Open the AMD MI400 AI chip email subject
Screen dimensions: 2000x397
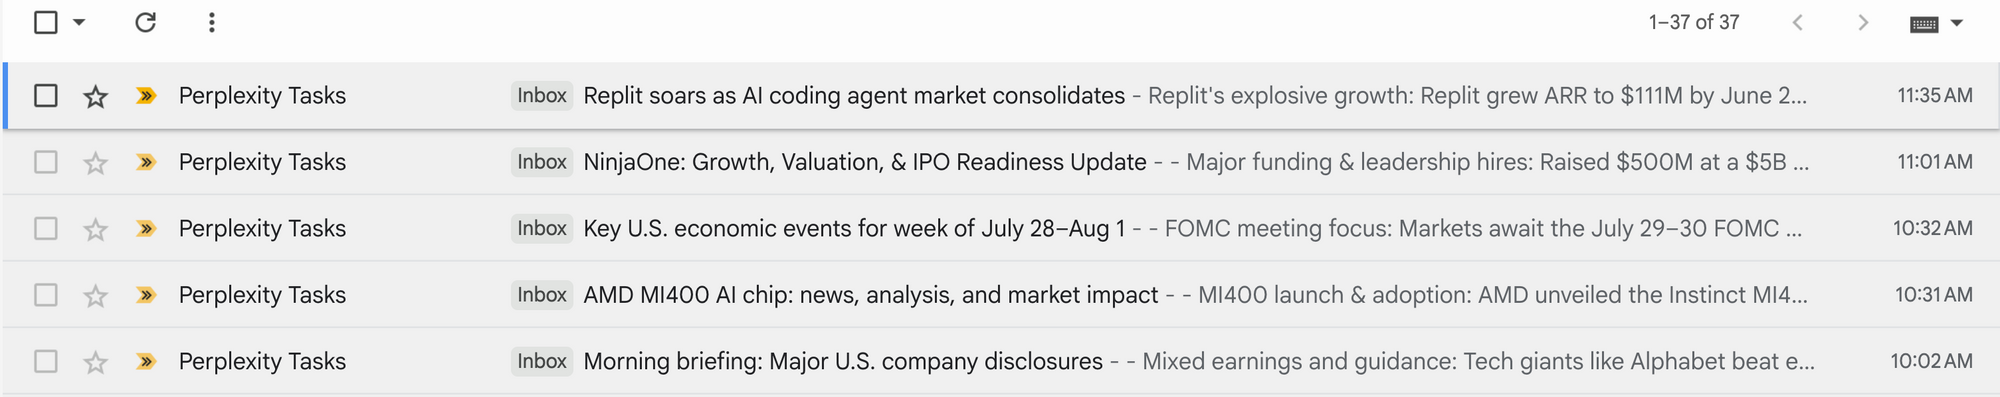pos(870,295)
